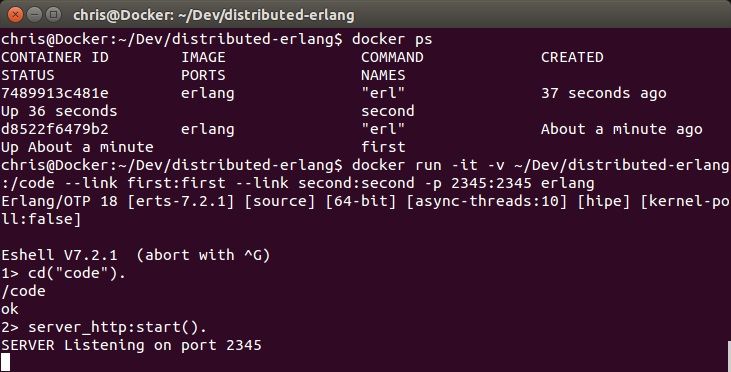The image size is (731, 372).
Task: Click the CONTAINER ID column header
Action: pyautogui.click(x=55, y=57)
